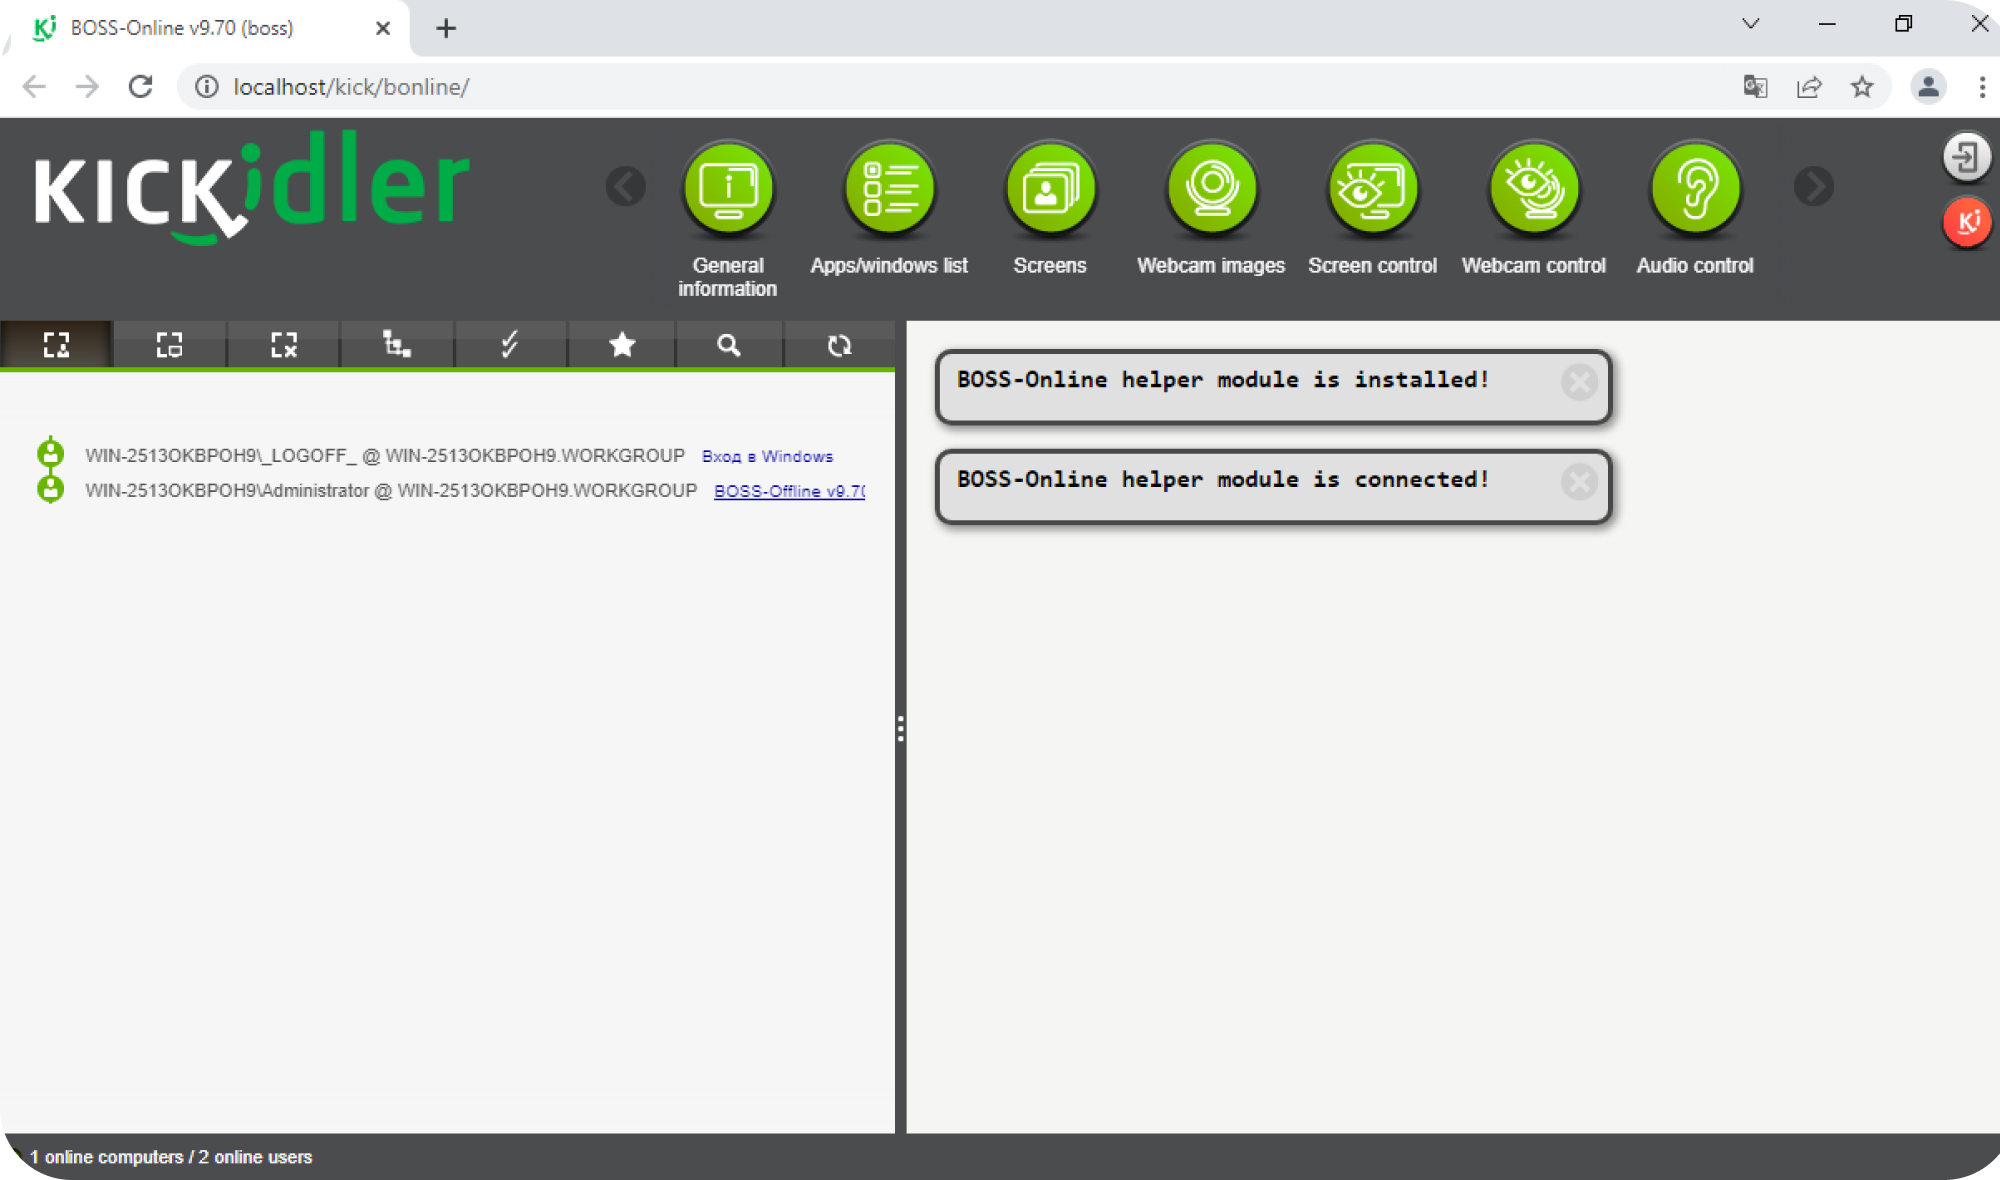Image resolution: width=2000 pixels, height=1180 pixels.
Task: Click the _LOGOFF_ user status icon
Action: [x=50, y=454]
